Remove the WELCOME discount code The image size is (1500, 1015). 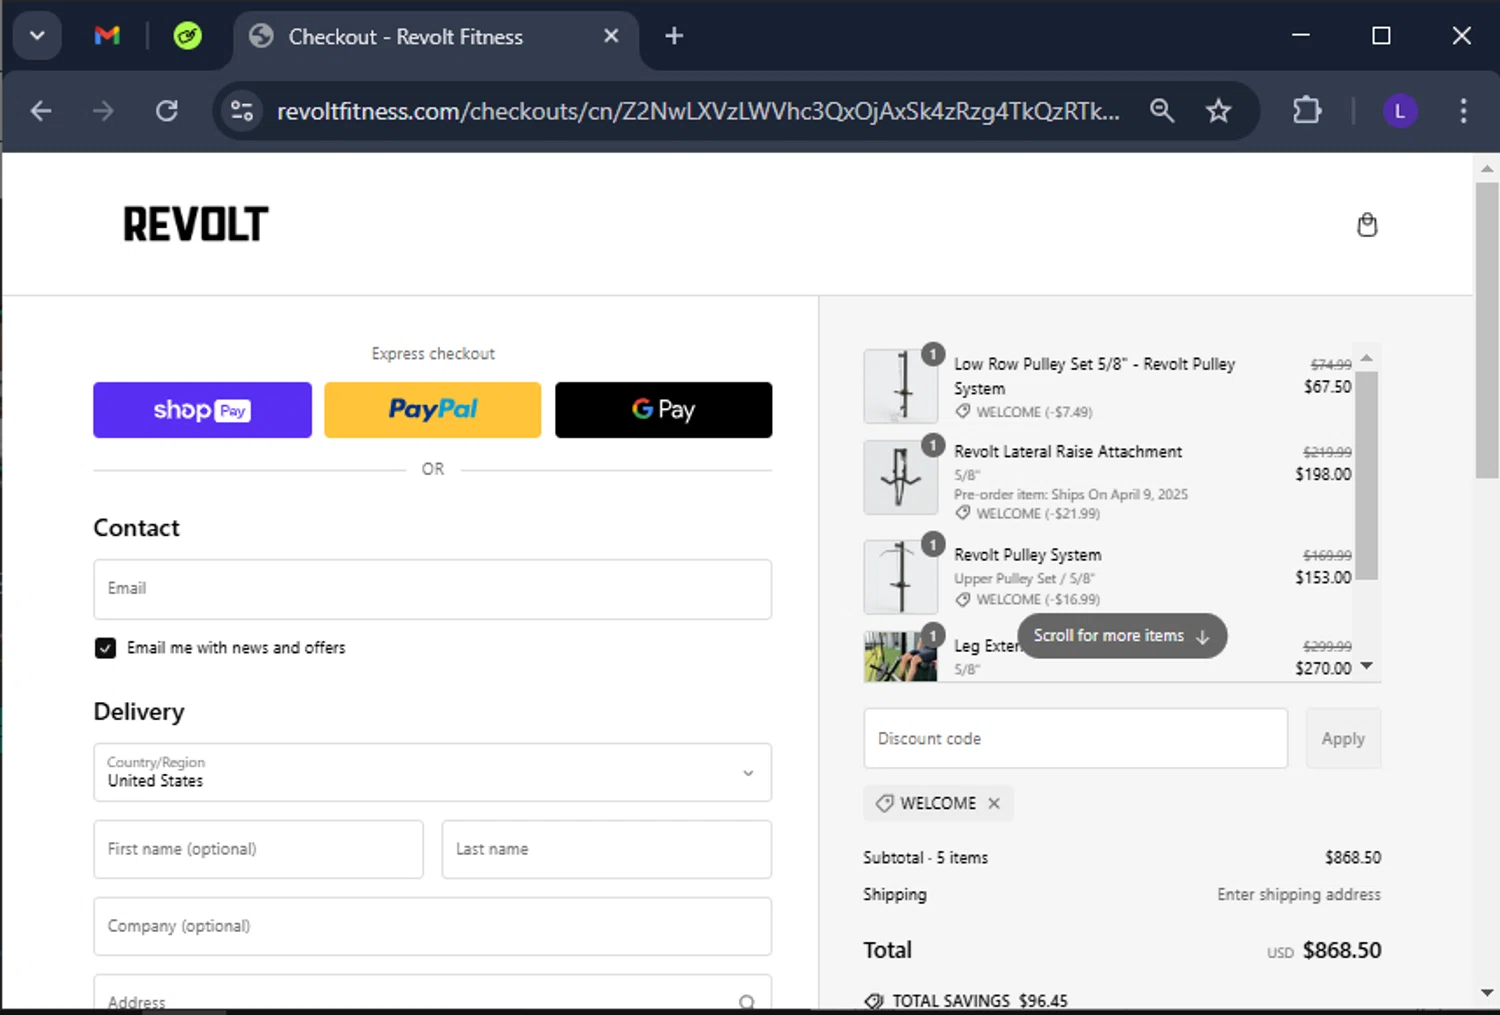pyautogui.click(x=994, y=803)
